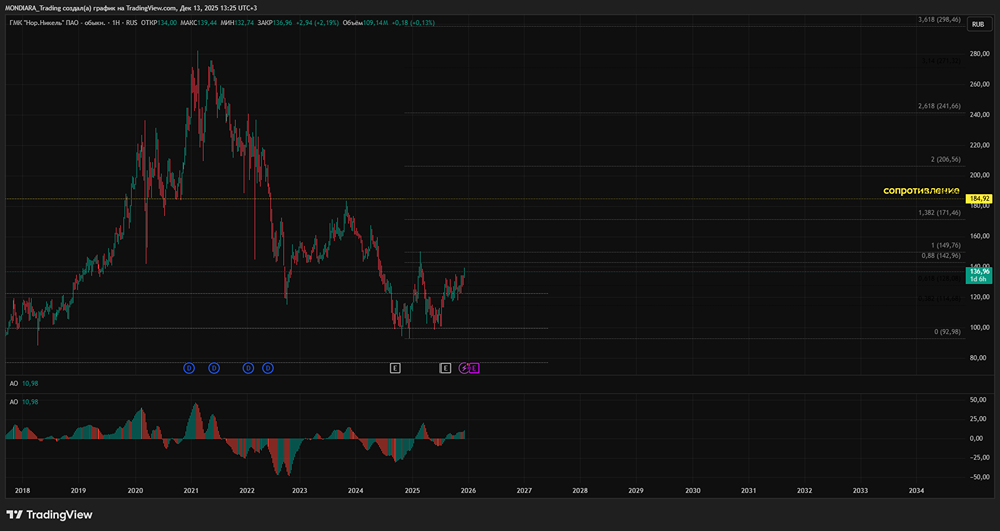Select the yellow сопротивление text label
The width and height of the screenshot is (1000, 531).
click(x=921, y=191)
